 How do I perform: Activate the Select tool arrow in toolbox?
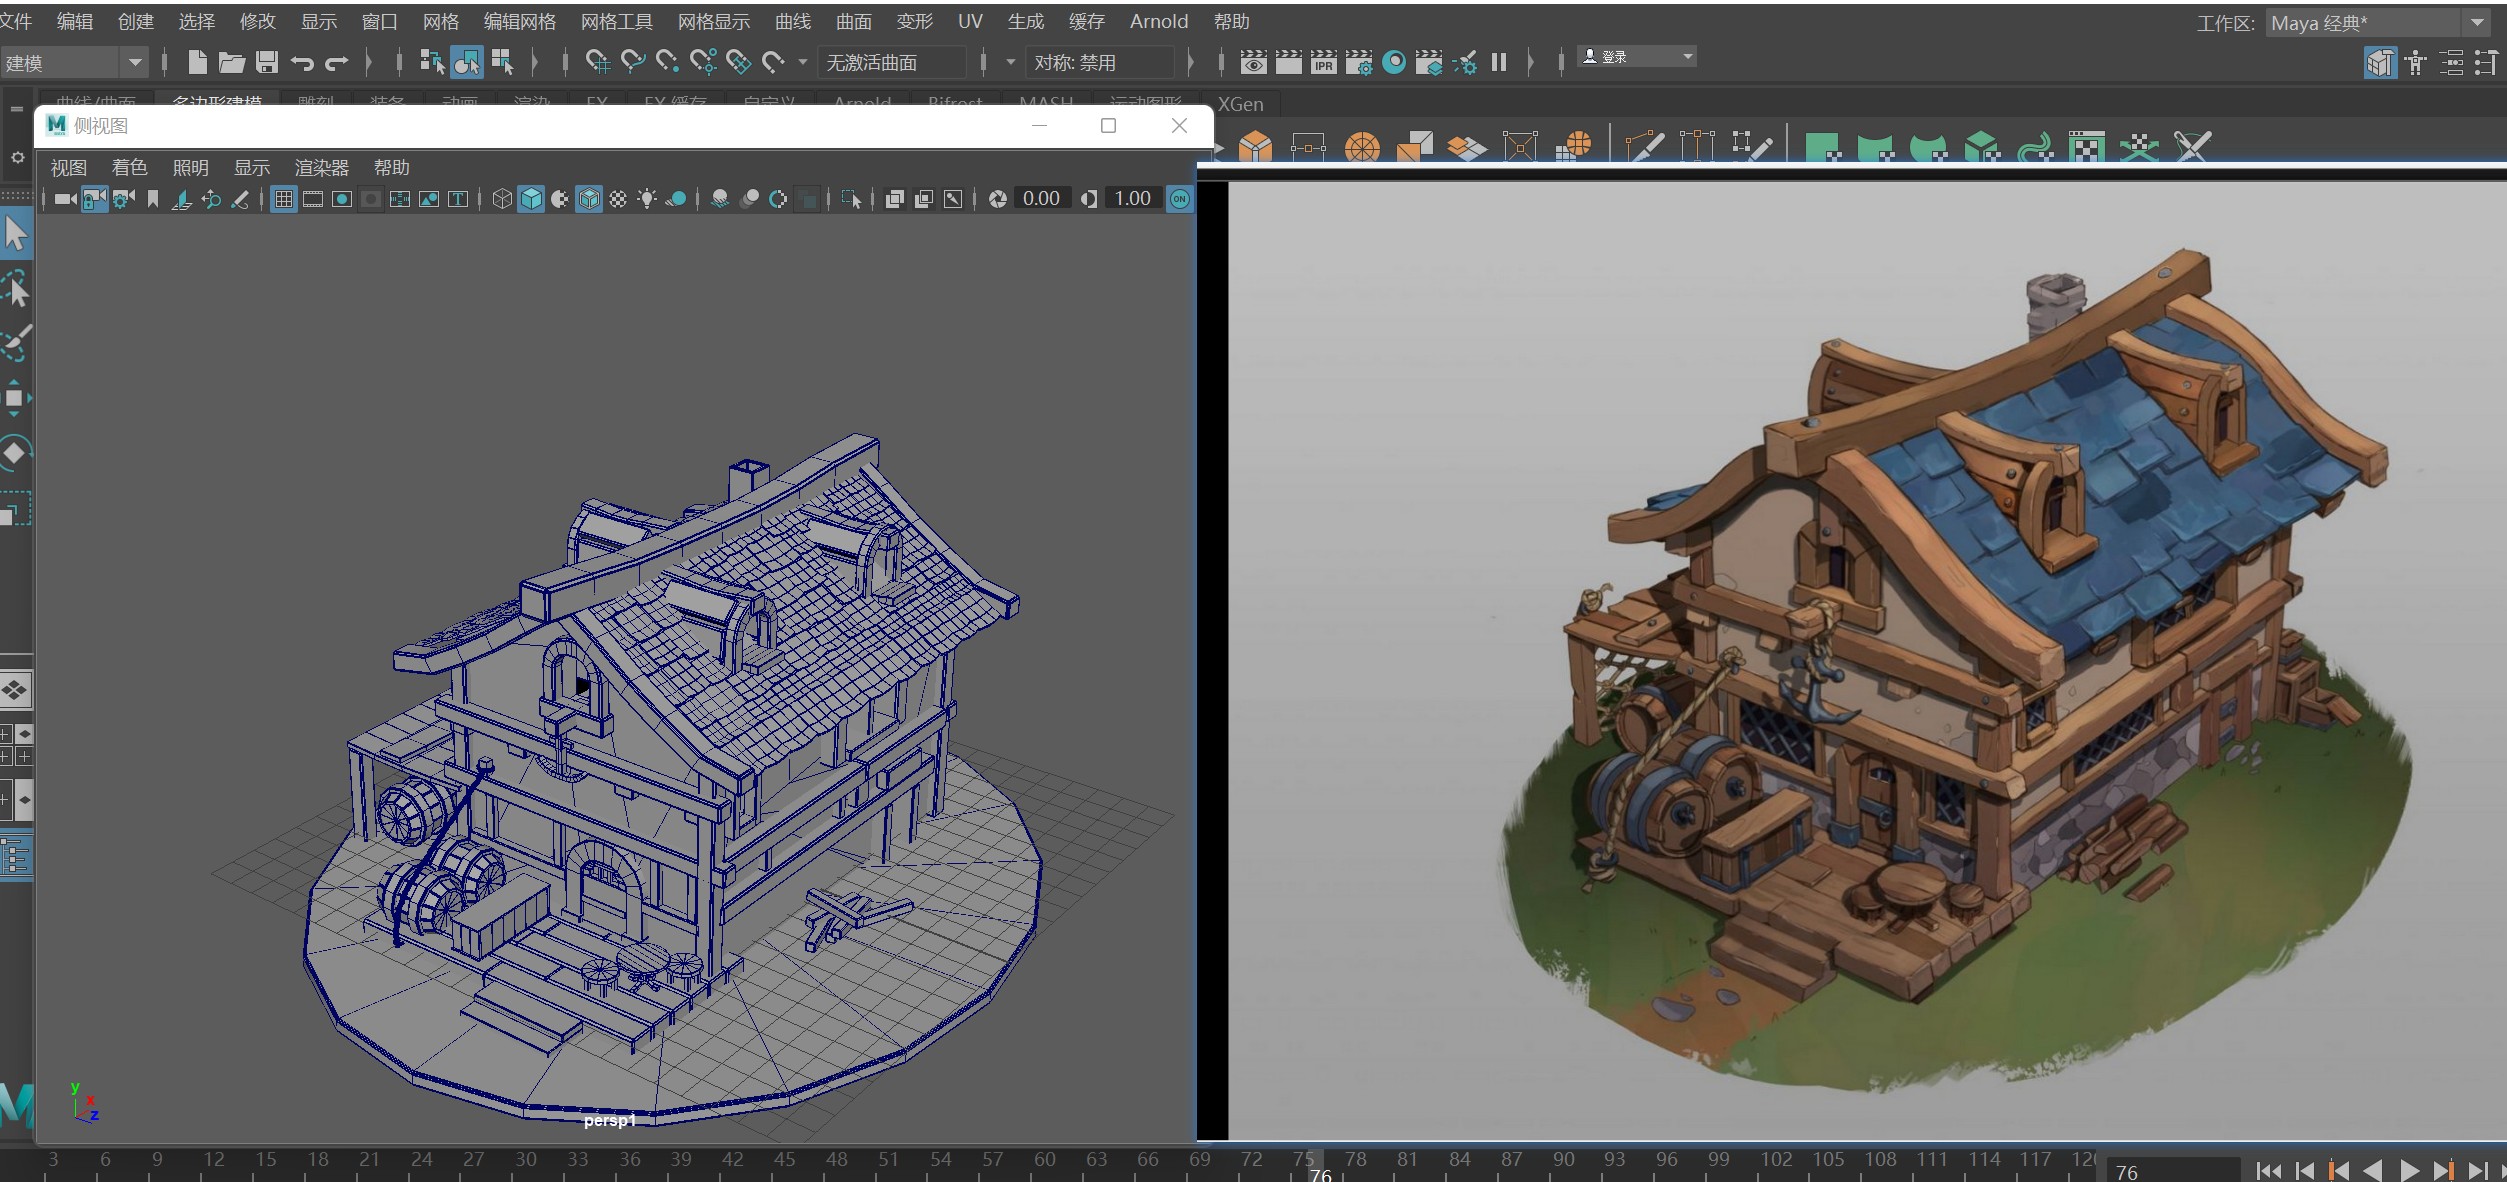tap(16, 233)
